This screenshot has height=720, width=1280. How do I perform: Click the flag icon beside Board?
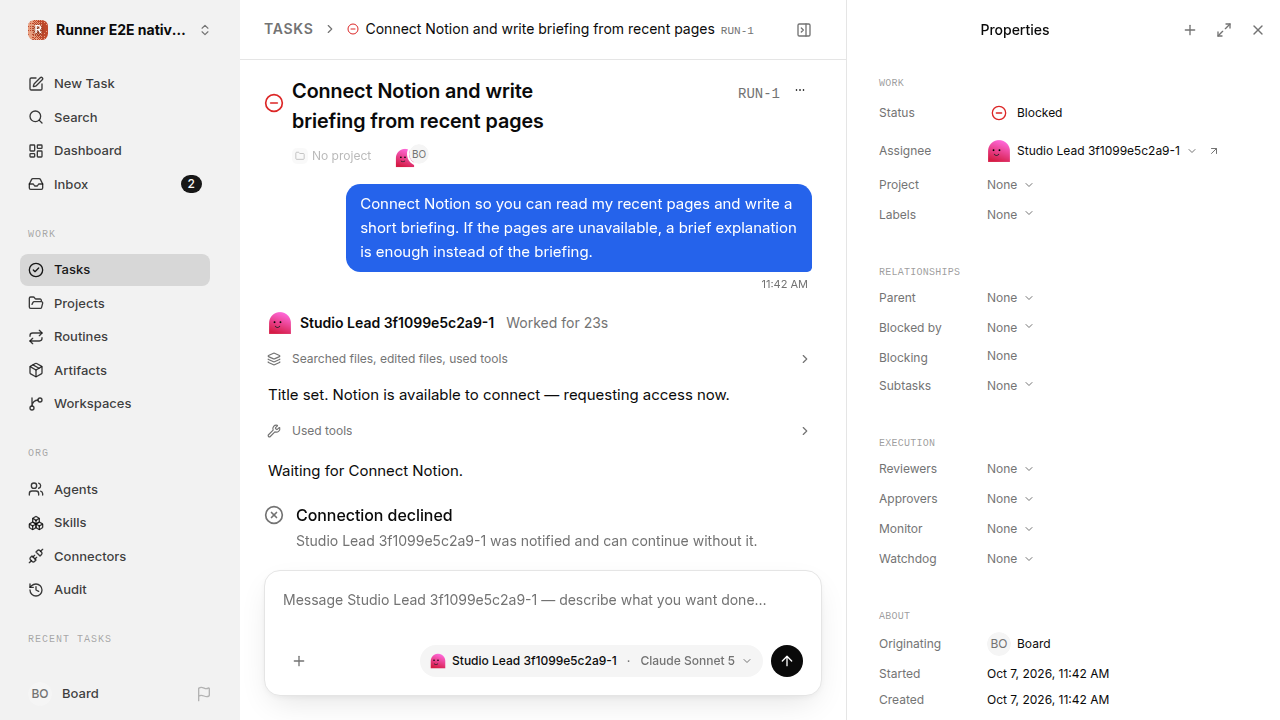click(x=204, y=694)
